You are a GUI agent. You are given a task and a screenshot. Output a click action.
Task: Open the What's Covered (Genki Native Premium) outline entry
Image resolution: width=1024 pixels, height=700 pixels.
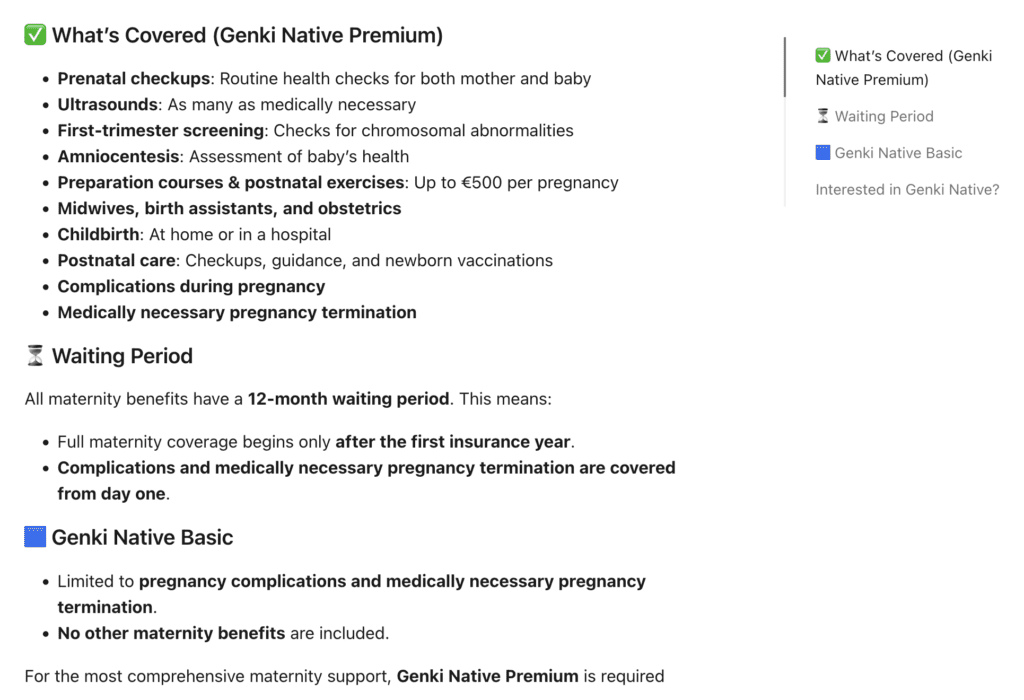[903, 67]
